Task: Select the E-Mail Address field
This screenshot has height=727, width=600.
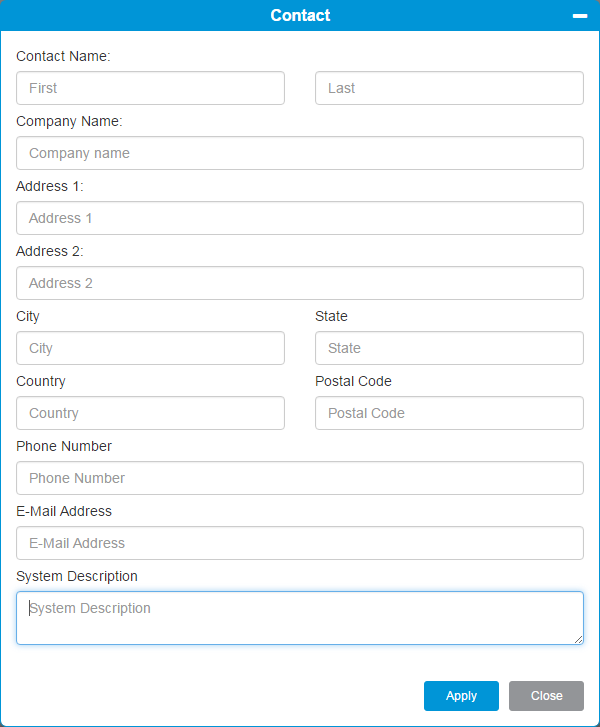Action: [x=300, y=542]
